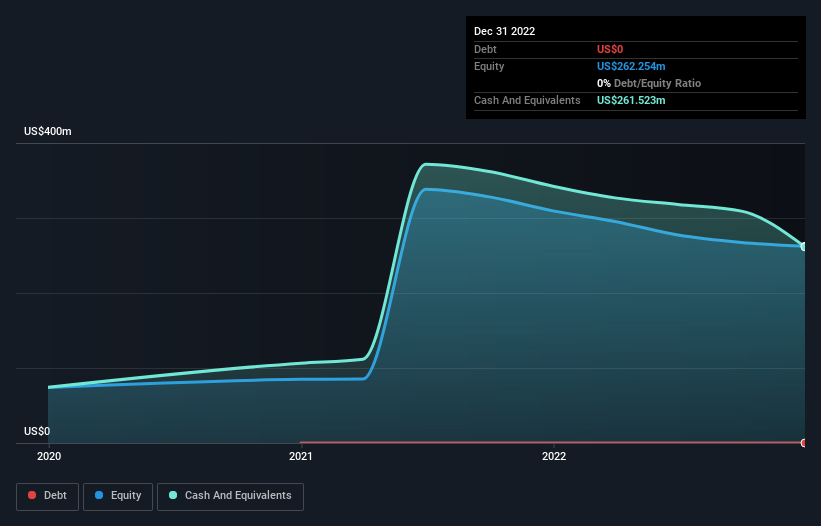
Task: Click the 2020 x-axis label
Action: coord(49,456)
